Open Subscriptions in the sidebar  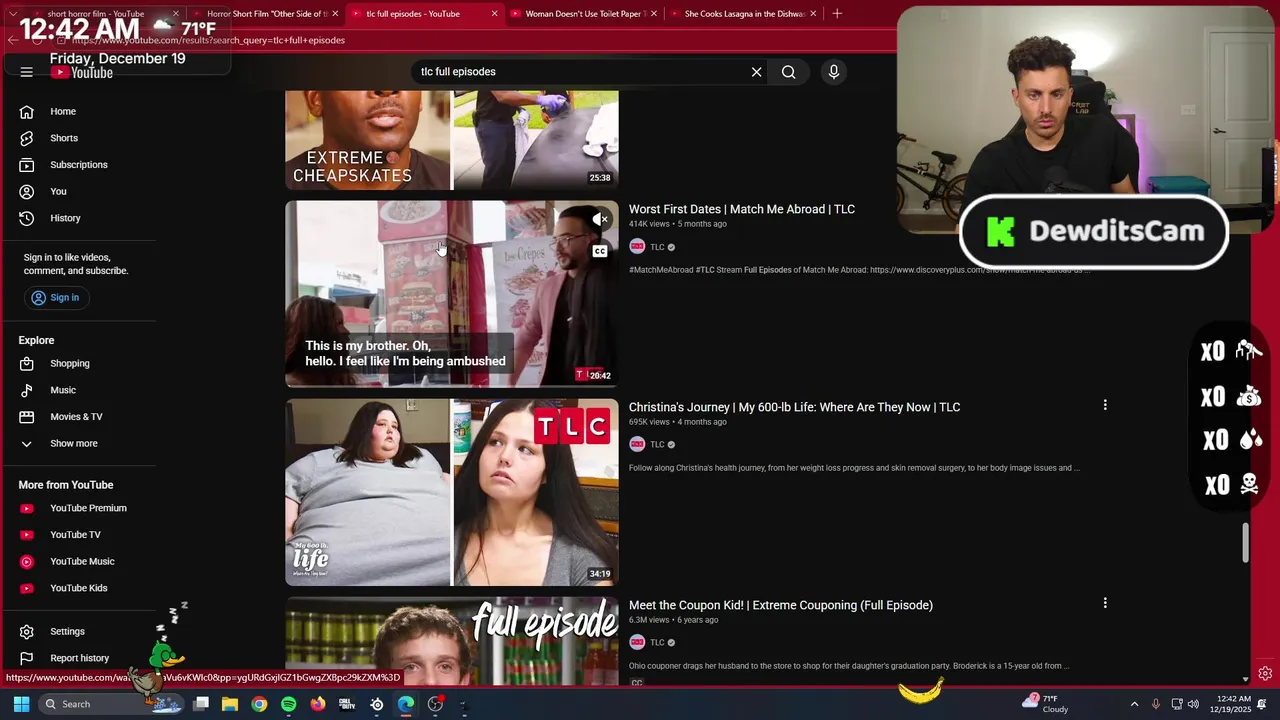click(80, 165)
